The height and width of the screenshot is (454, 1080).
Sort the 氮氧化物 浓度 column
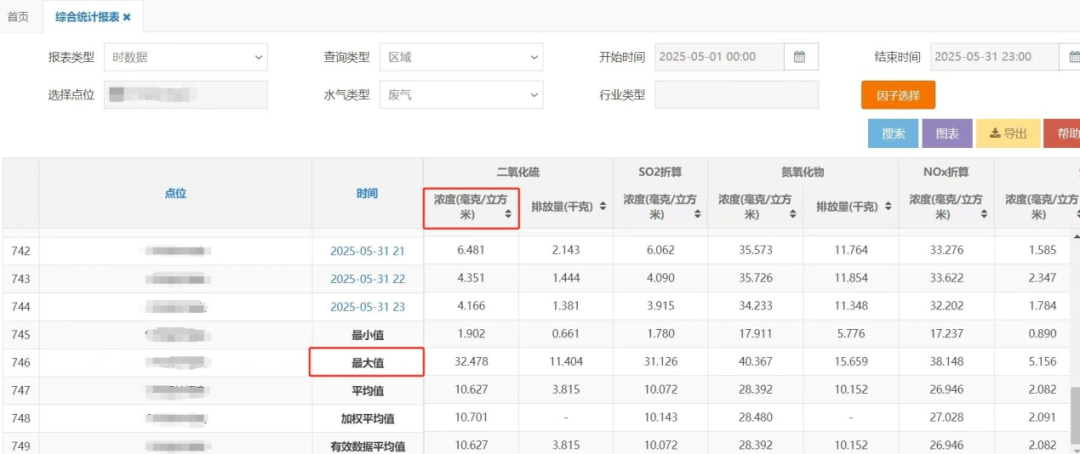click(x=791, y=214)
